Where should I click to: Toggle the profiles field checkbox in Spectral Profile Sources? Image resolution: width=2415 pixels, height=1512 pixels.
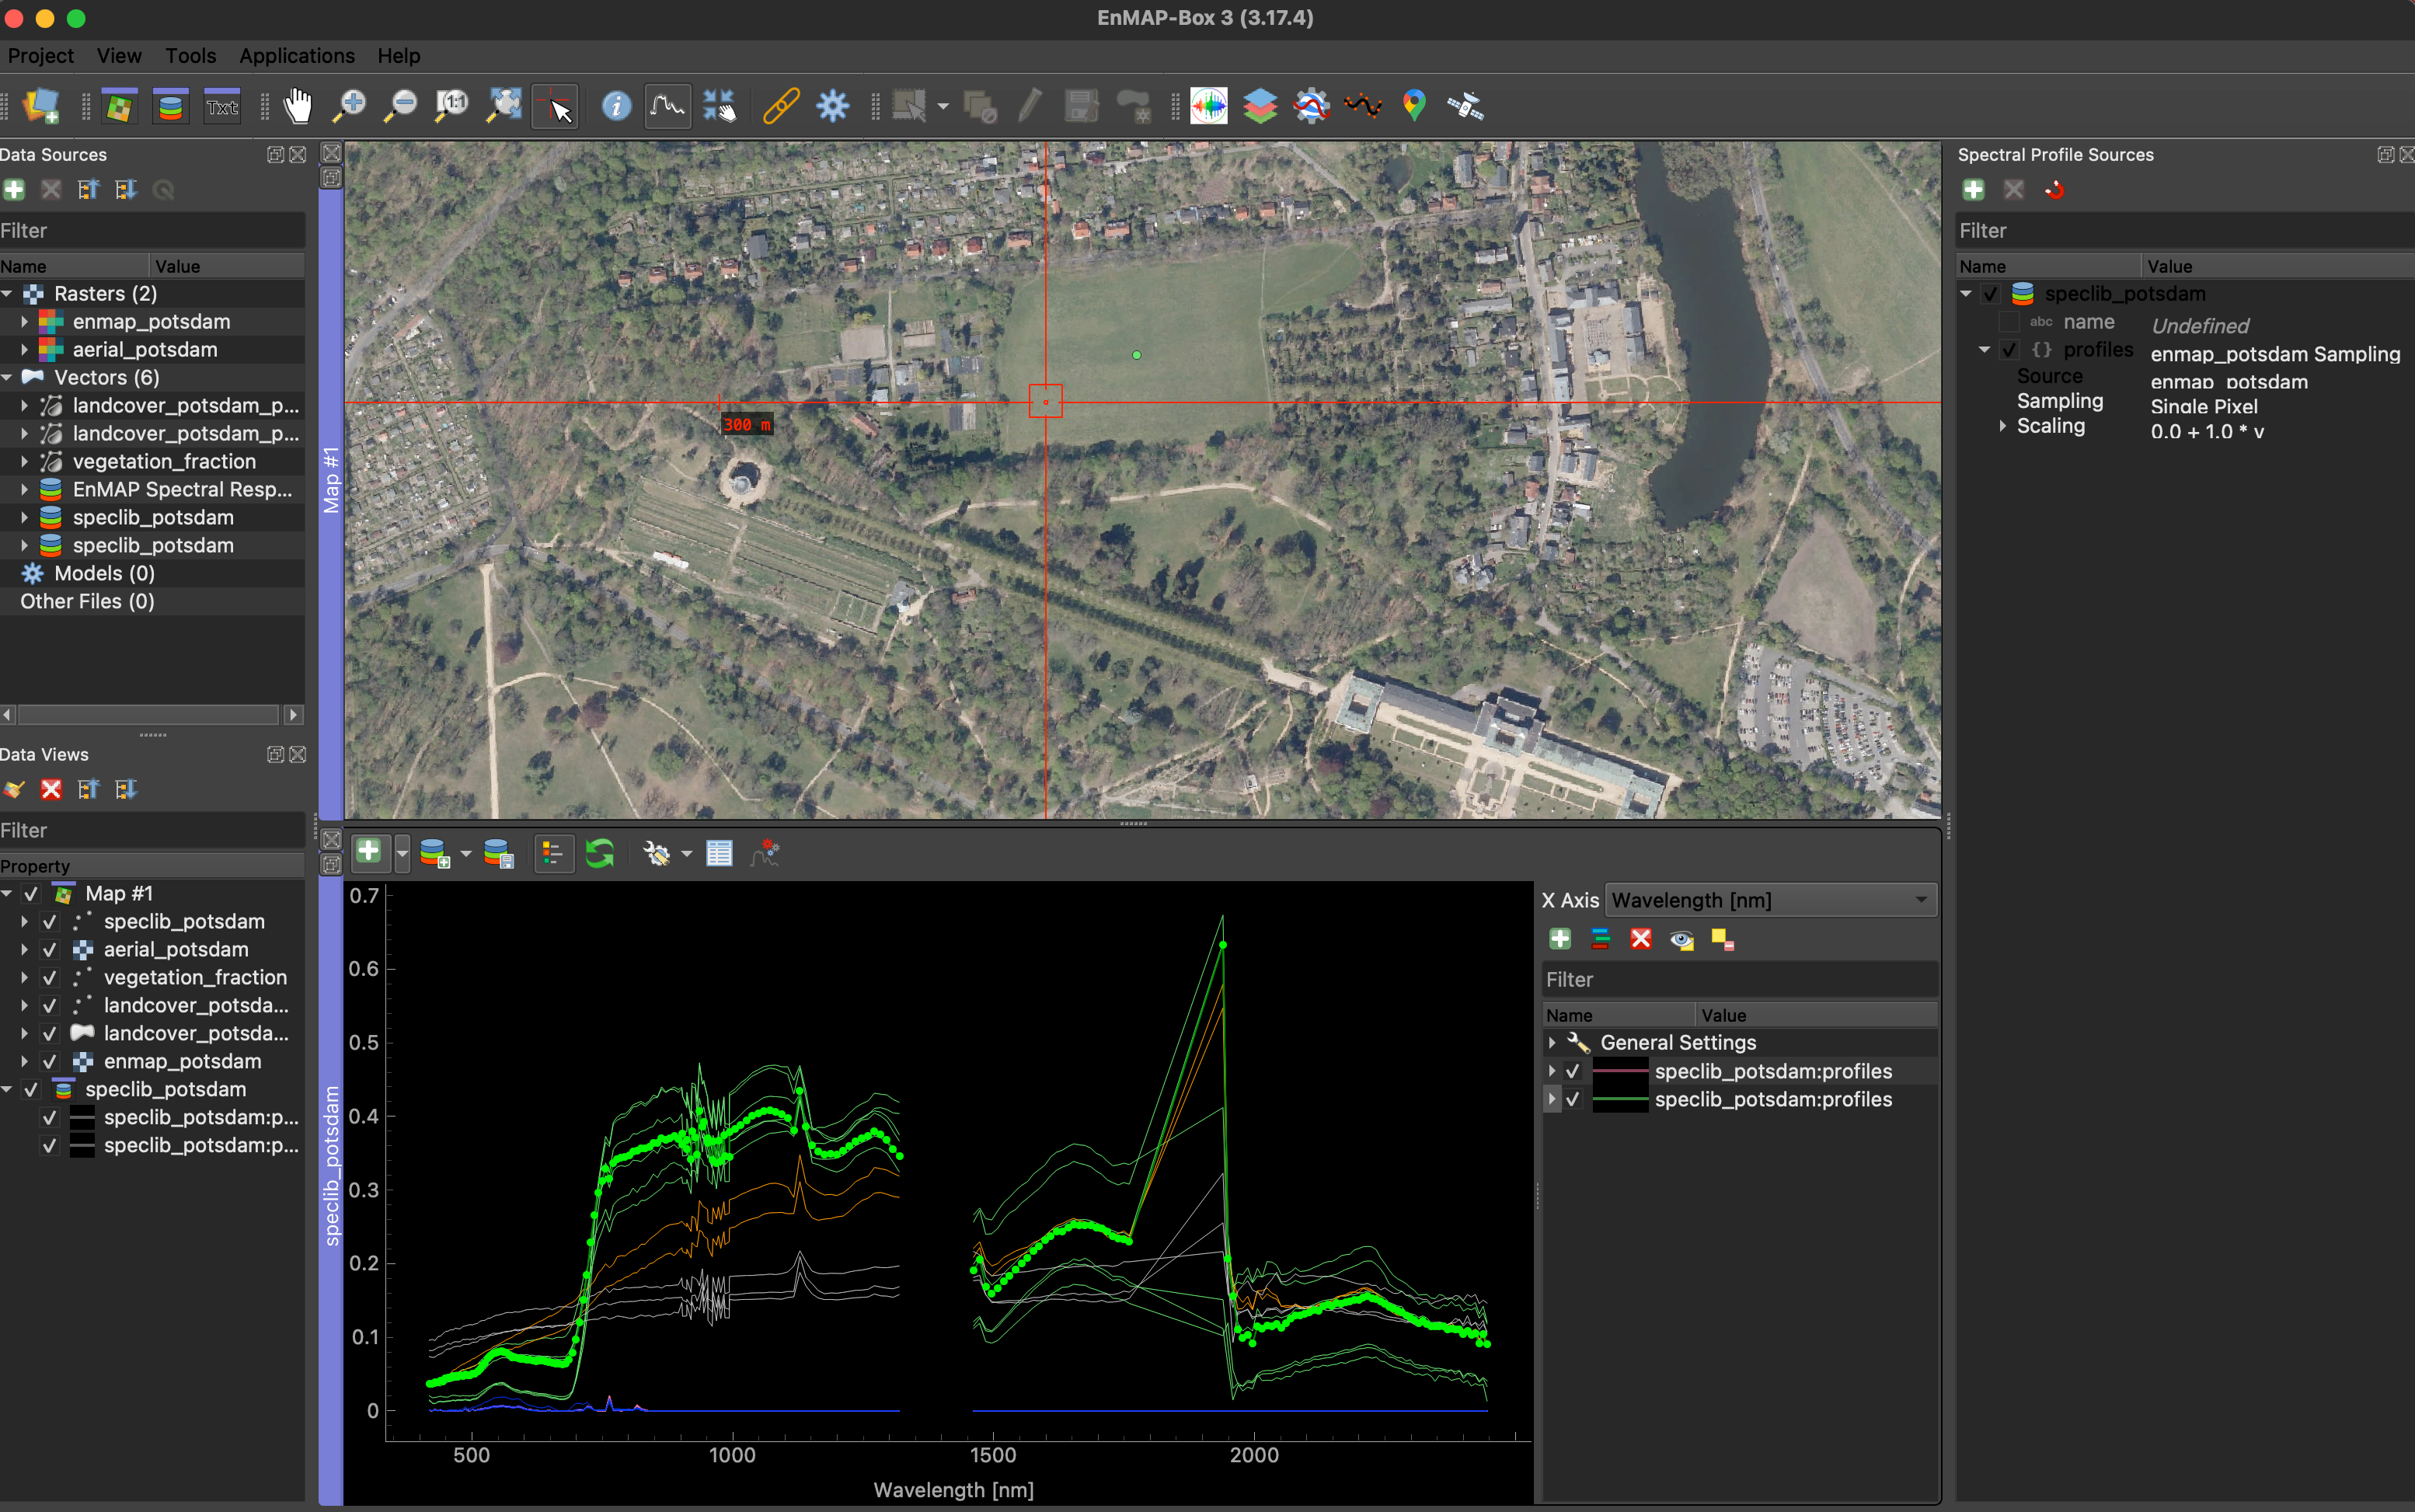pyautogui.click(x=2009, y=350)
